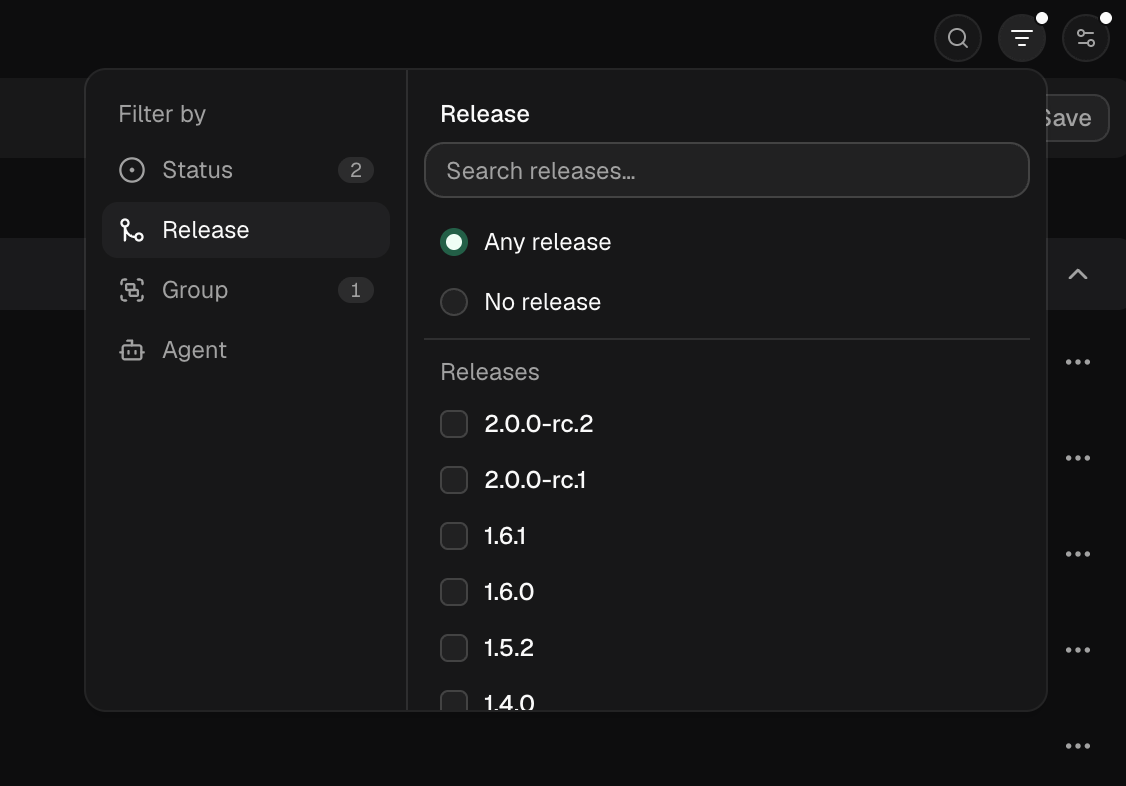Click the Group icon in sidebar
This screenshot has height=786, width=1126.
click(132, 290)
